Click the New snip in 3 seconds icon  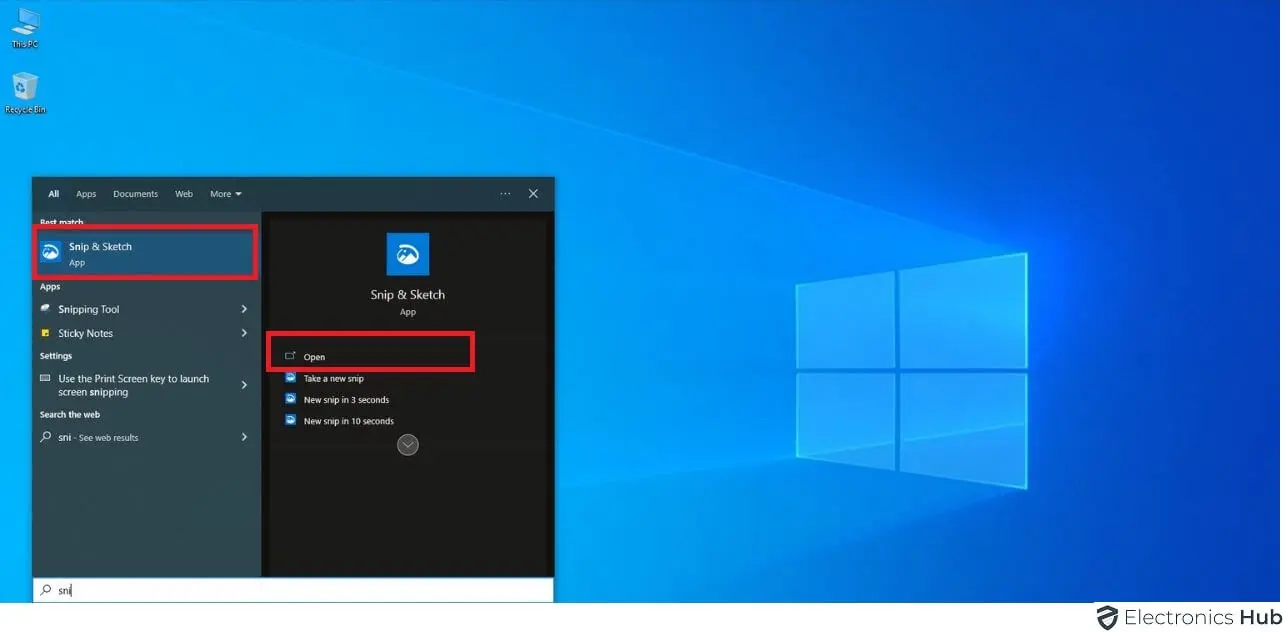coord(291,400)
